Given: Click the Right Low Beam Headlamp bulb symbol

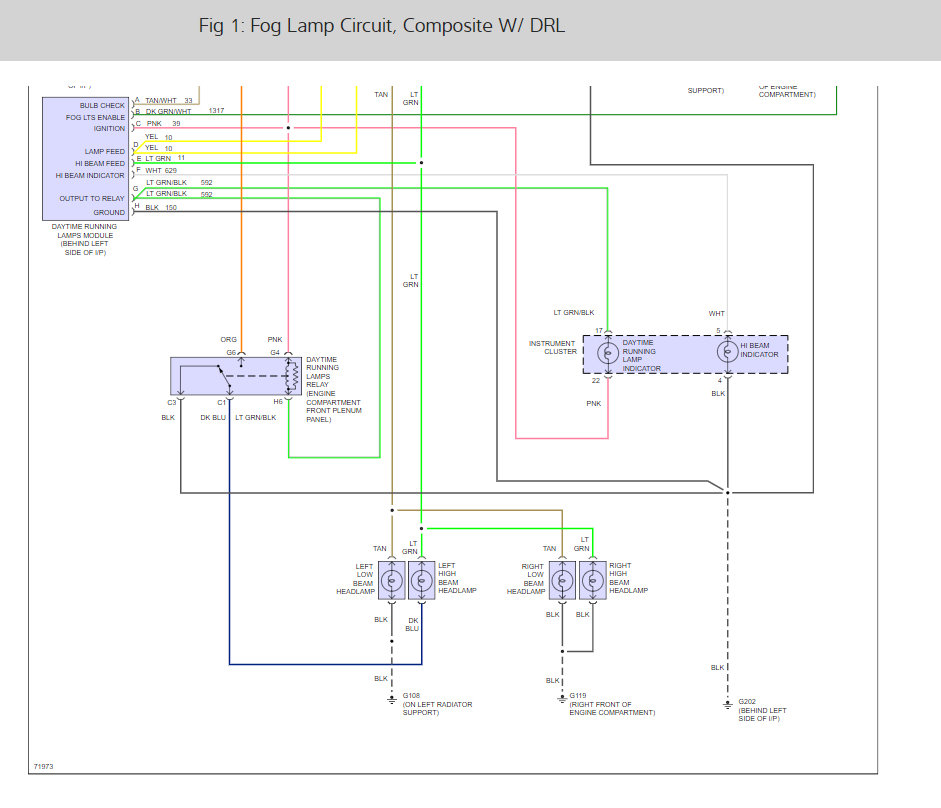Looking at the screenshot, I should pyautogui.click(x=562, y=580).
